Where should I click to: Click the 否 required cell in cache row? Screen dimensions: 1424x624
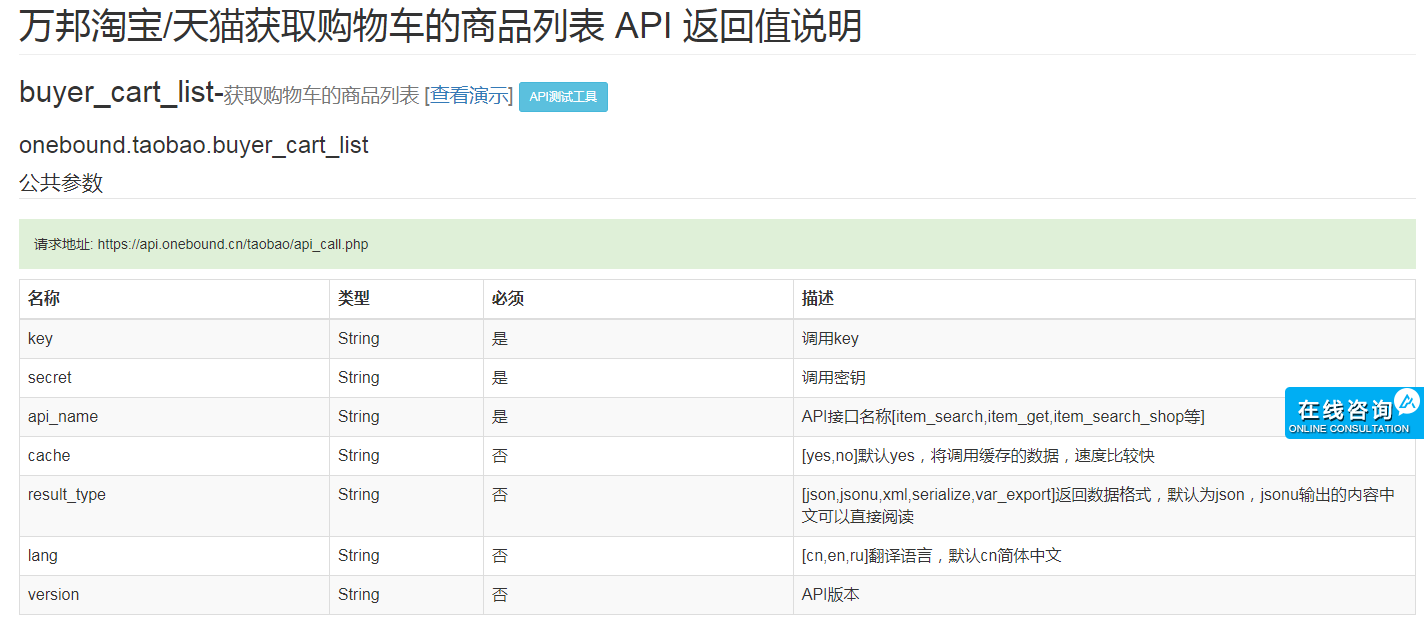638,456
